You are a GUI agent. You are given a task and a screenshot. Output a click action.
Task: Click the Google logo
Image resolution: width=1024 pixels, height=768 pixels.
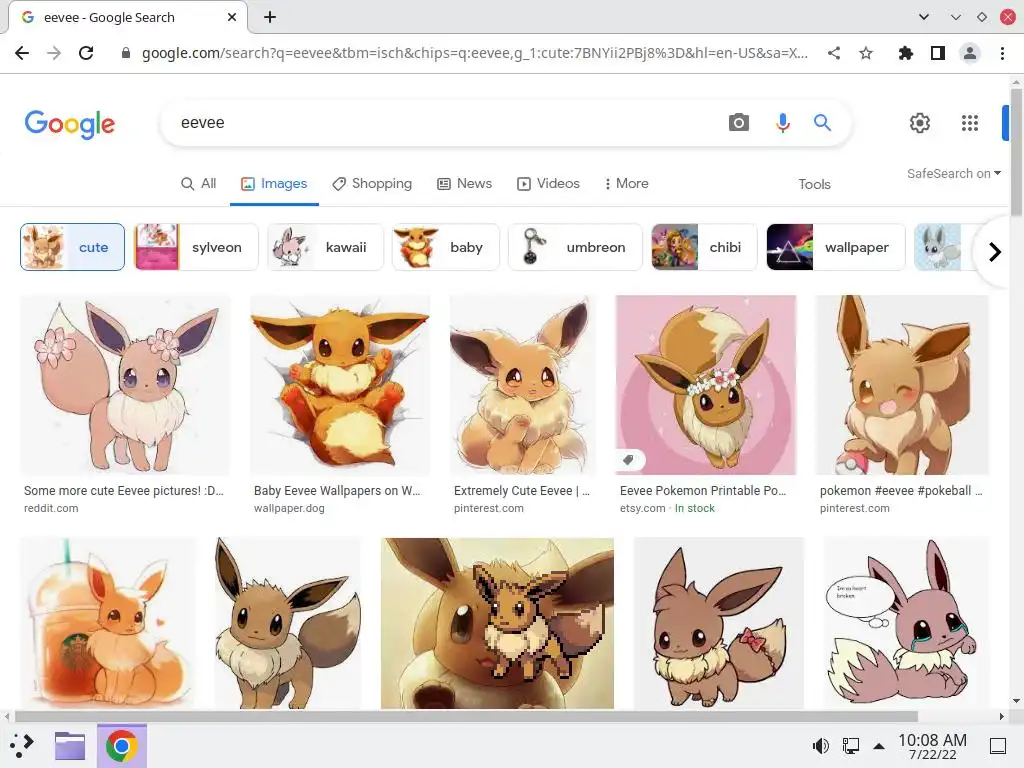point(70,124)
